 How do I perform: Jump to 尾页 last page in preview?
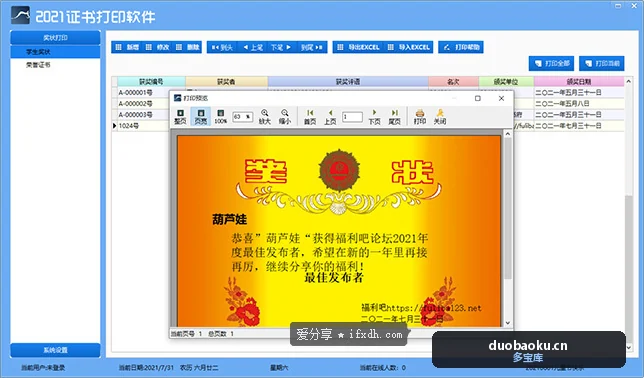(394, 116)
